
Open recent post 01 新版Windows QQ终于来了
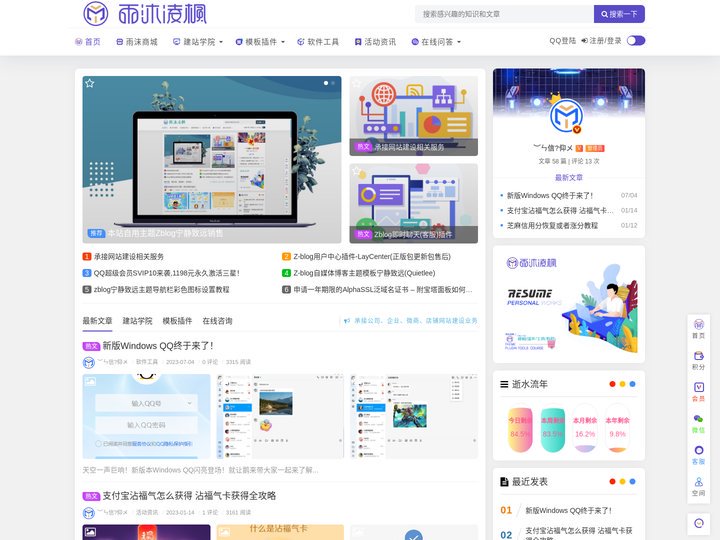(x=568, y=511)
